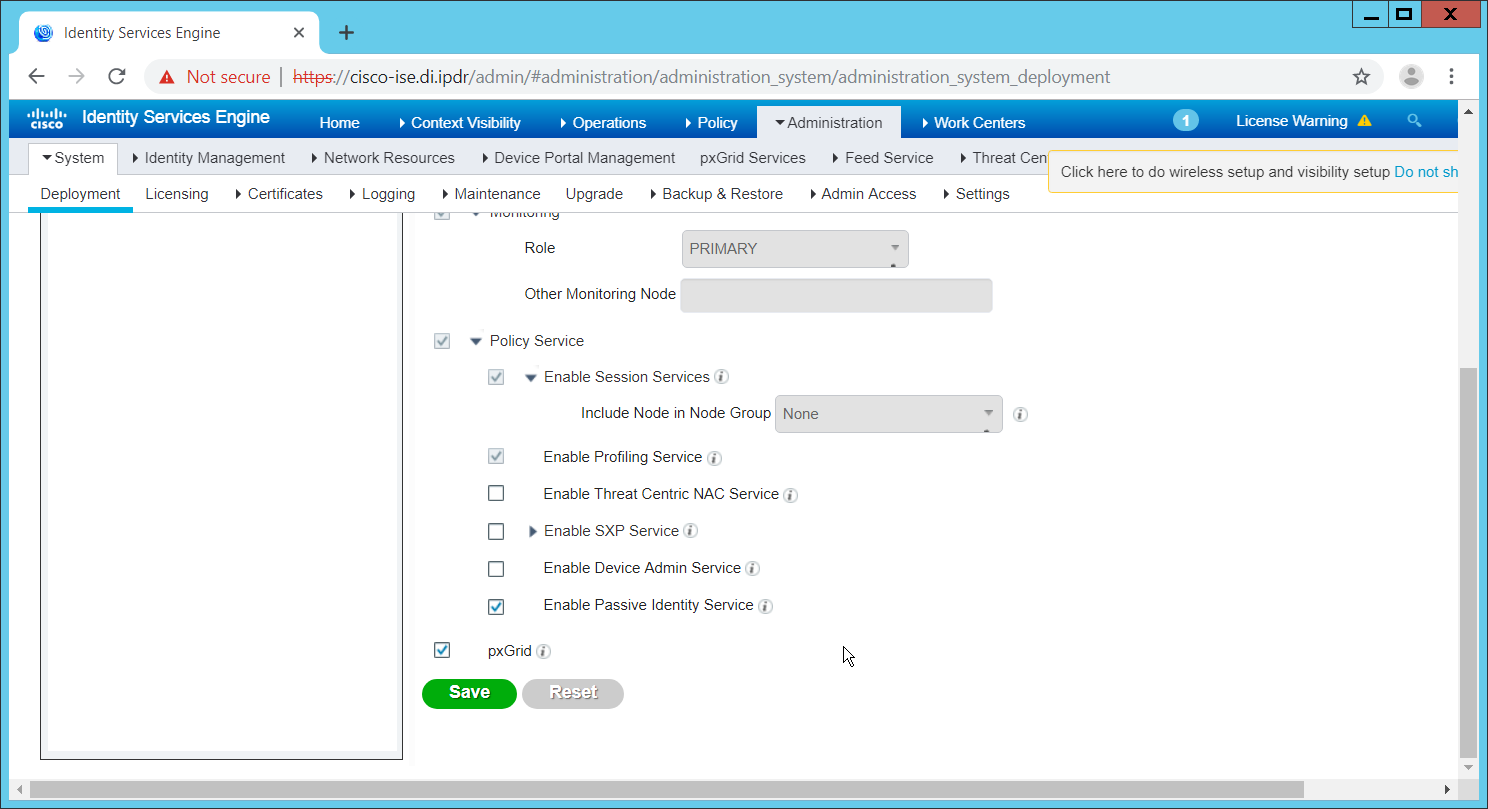Screen dimensions: 1488x809
Task: Click the Reset button
Action: [573, 693]
